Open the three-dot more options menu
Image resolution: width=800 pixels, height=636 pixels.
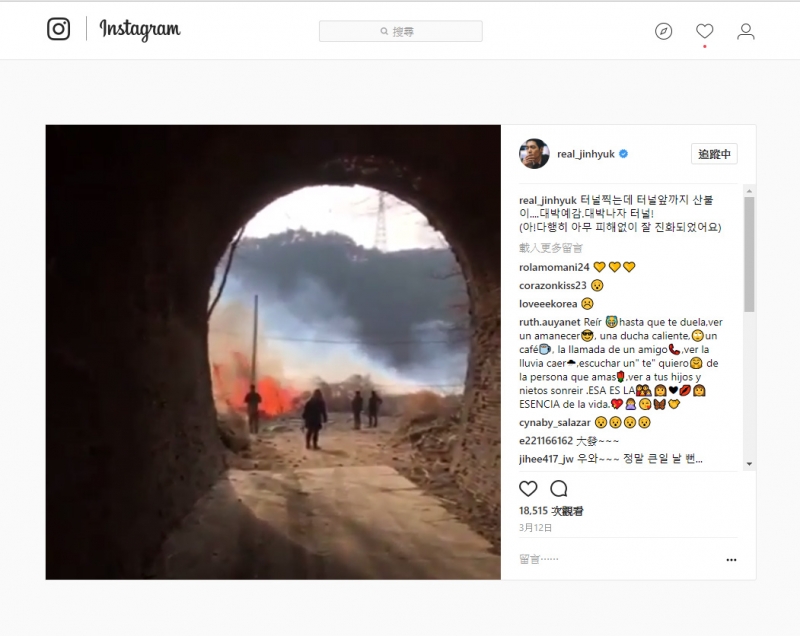tap(731, 560)
